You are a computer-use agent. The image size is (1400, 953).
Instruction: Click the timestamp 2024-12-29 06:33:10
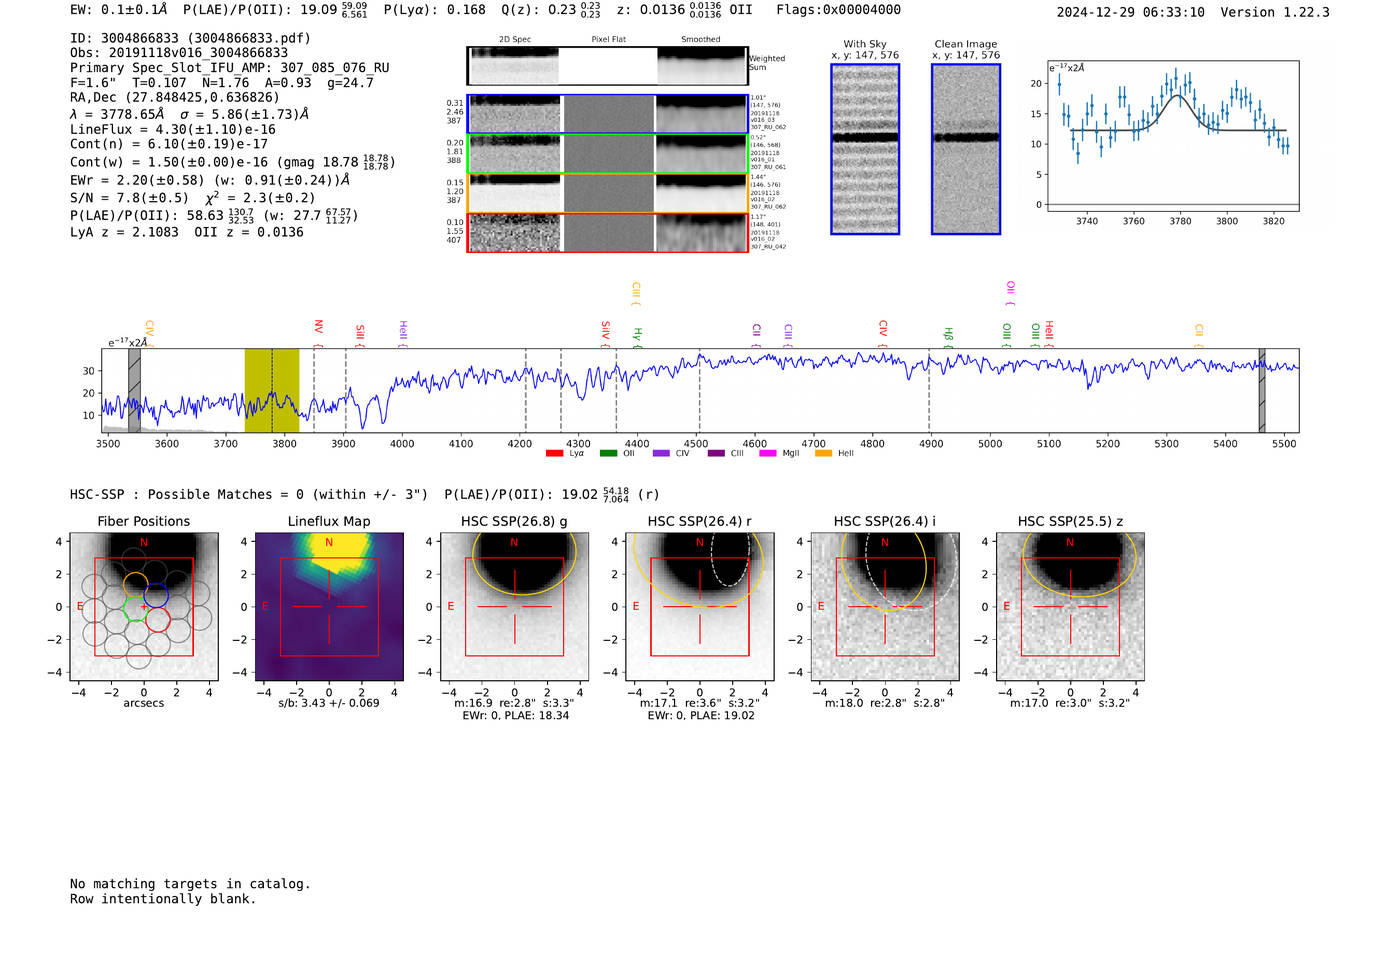[1130, 12]
